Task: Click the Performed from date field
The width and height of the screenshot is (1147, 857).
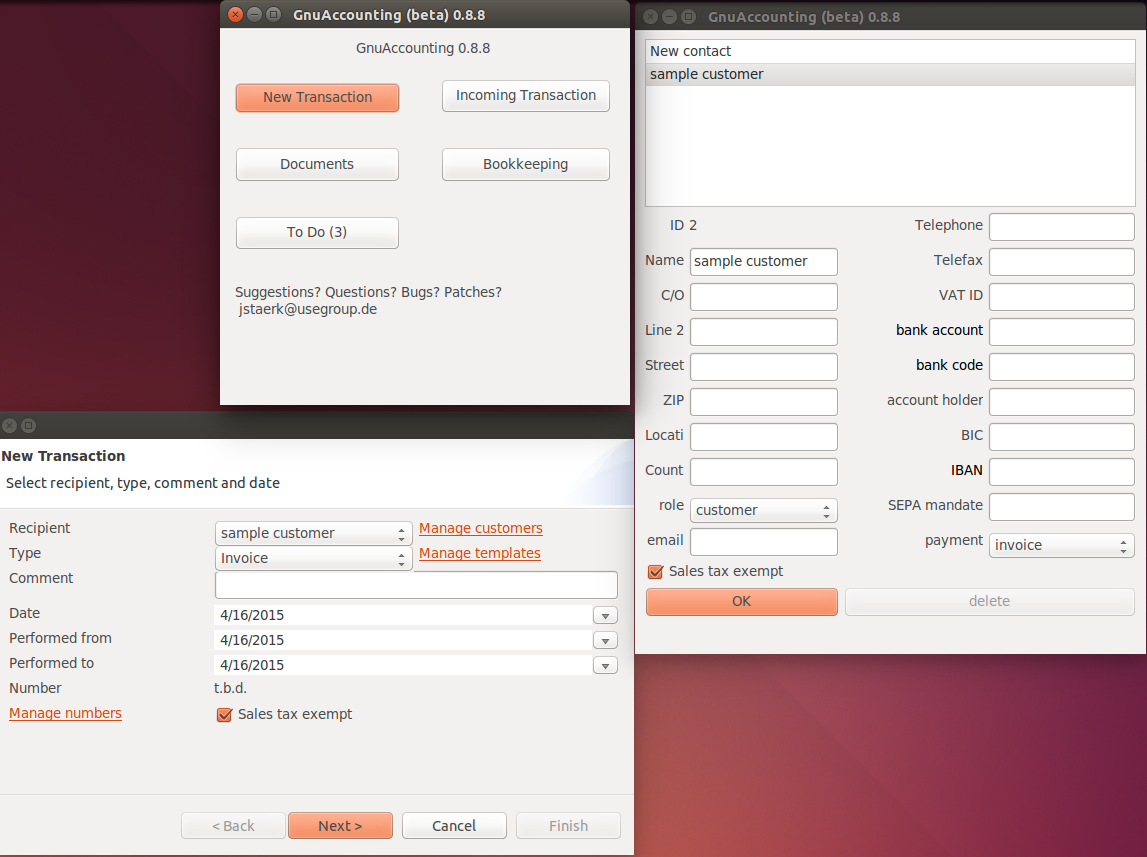Action: (x=403, y=641)
